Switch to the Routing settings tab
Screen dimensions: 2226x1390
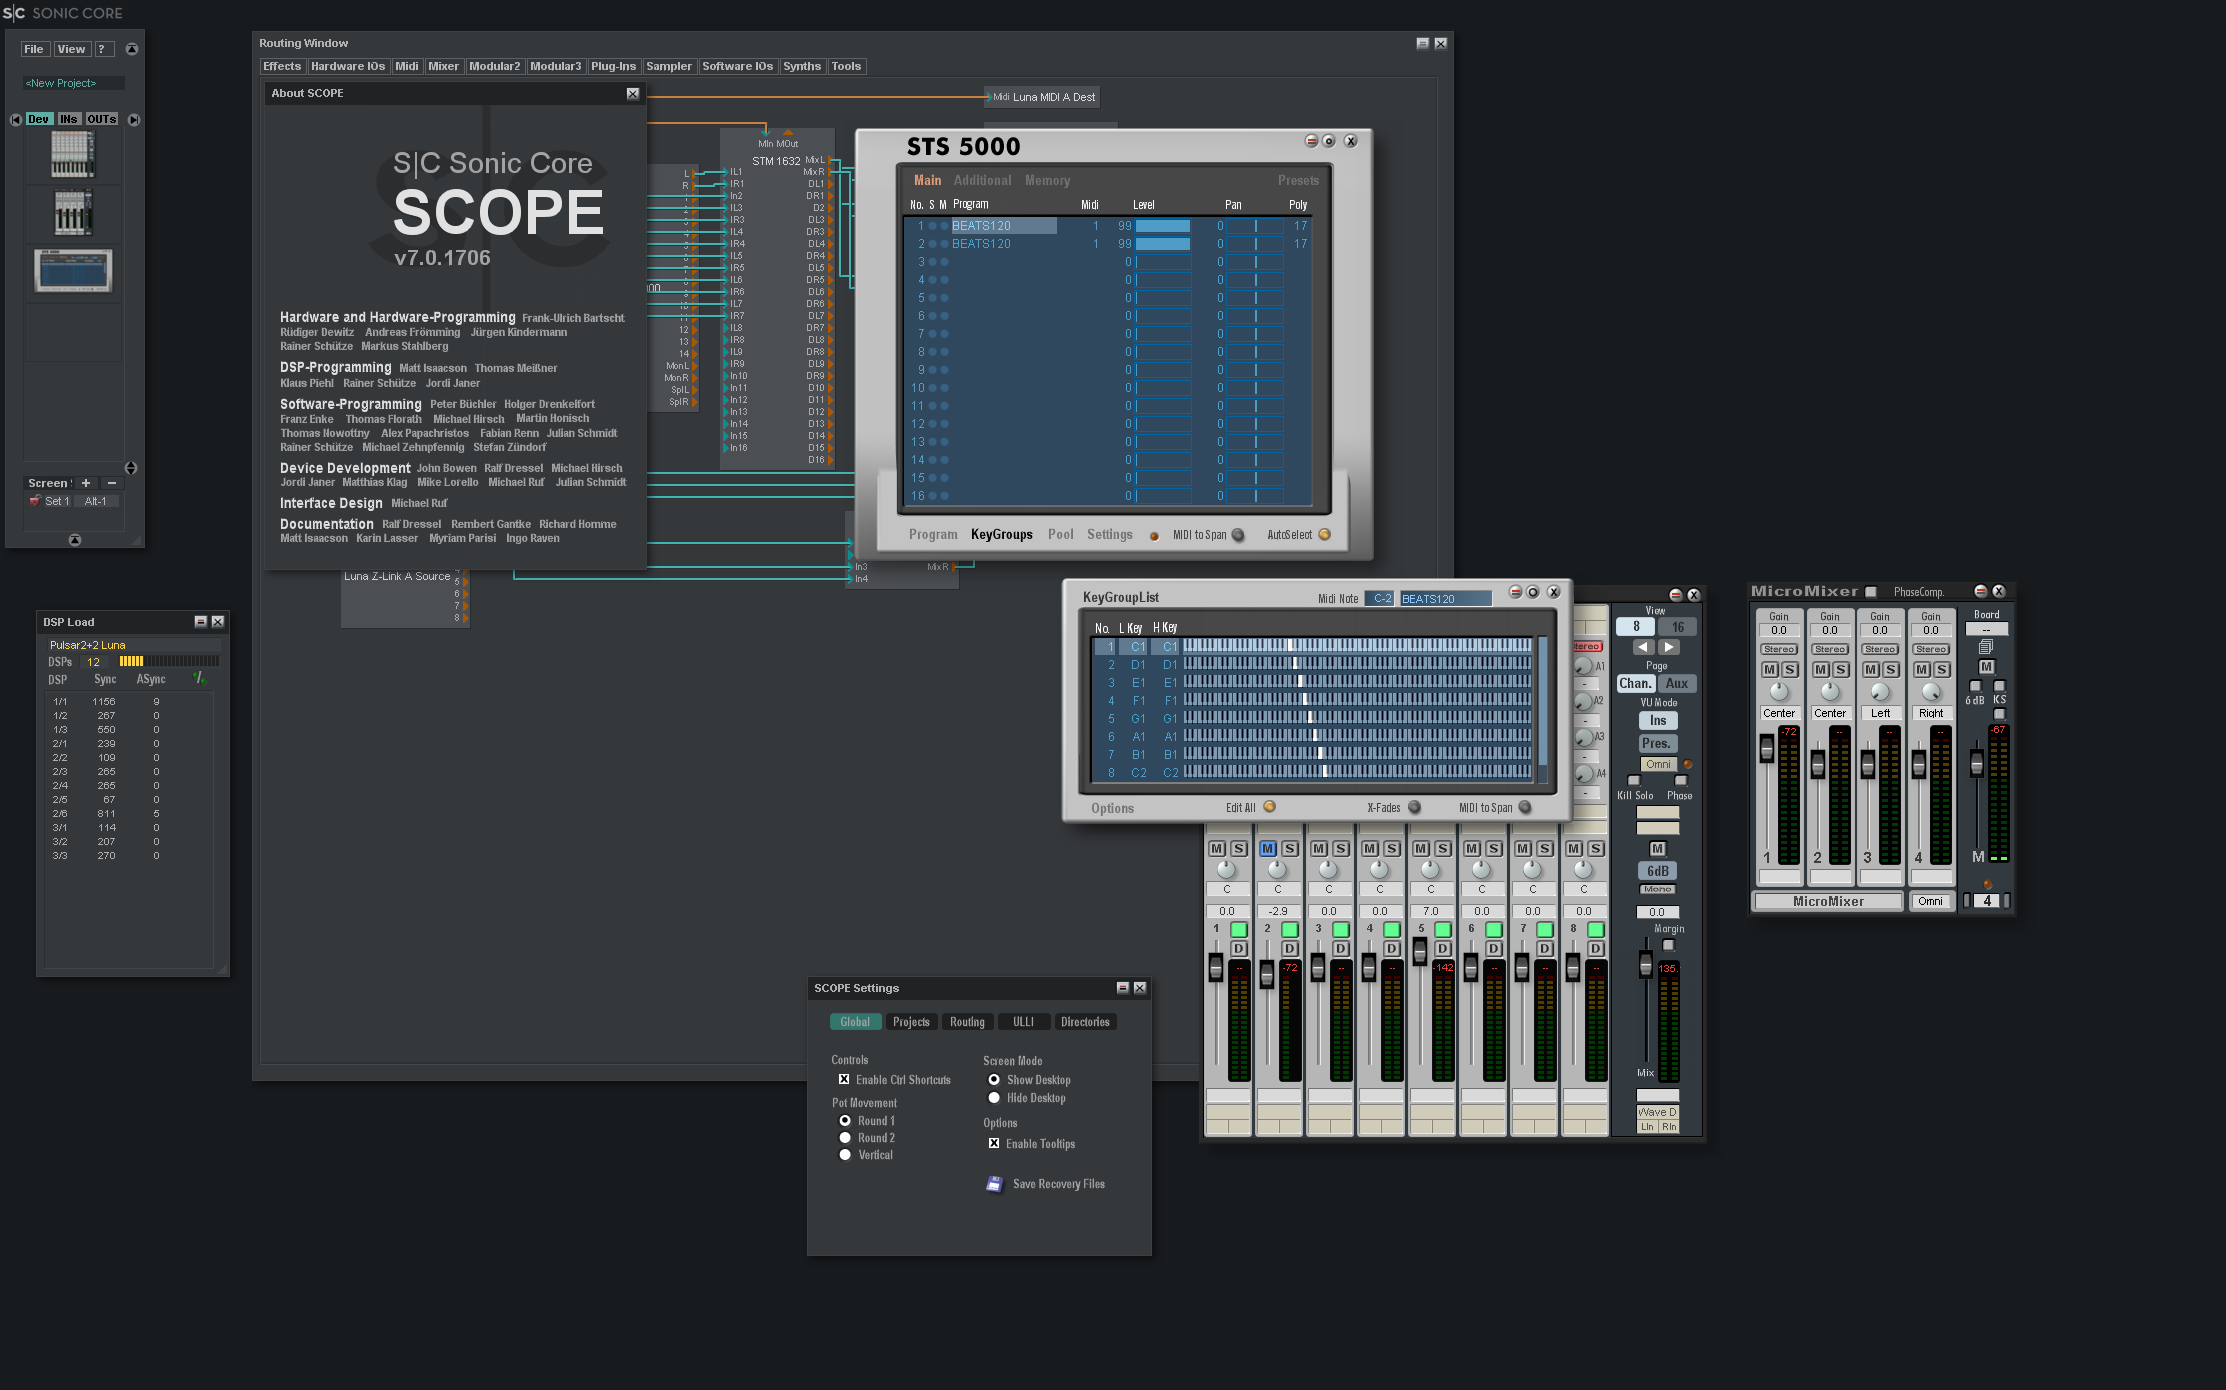[966, 1022]
